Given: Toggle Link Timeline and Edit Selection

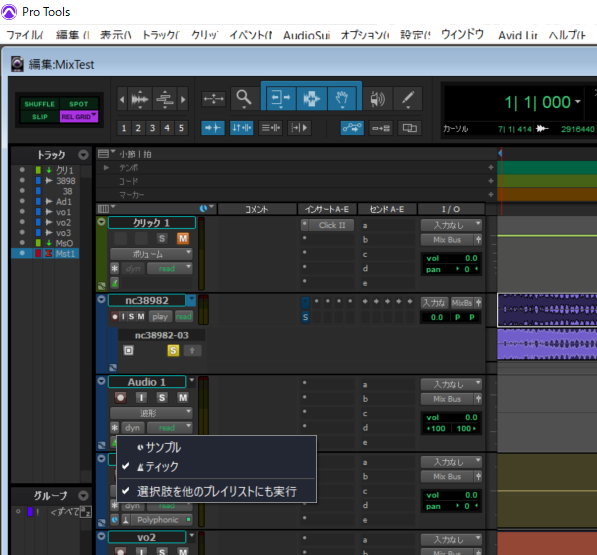Looking at the screenshot, I should (x=241, y=128).
